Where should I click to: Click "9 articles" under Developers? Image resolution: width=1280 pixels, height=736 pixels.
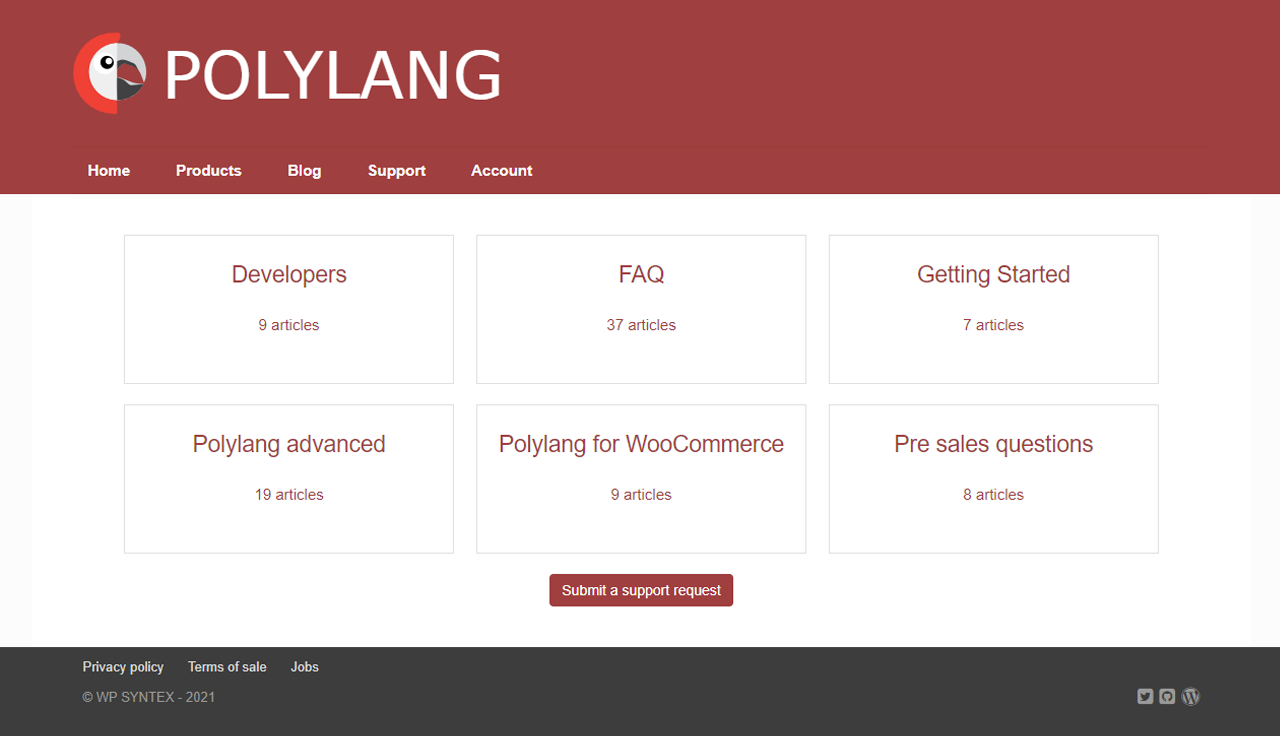click(289, 325)
